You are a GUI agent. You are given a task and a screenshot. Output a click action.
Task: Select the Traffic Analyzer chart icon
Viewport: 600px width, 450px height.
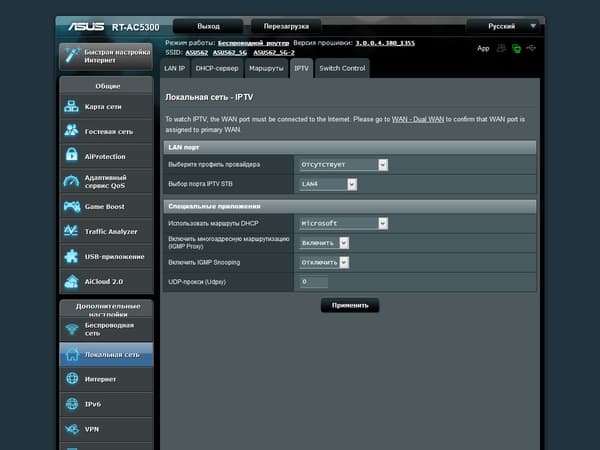pos(72,231)
